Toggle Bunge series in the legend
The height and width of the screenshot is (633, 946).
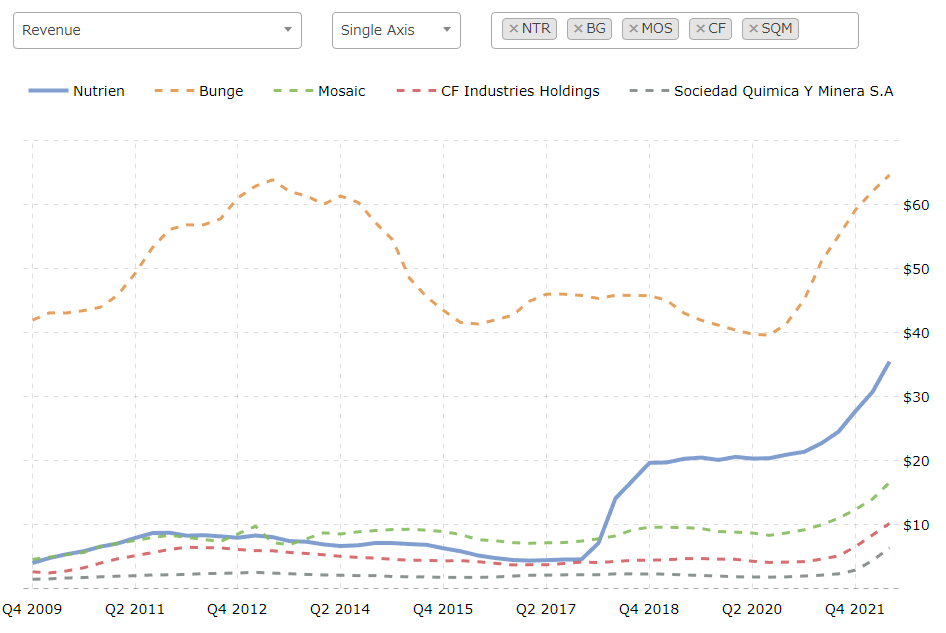(198, 91)
